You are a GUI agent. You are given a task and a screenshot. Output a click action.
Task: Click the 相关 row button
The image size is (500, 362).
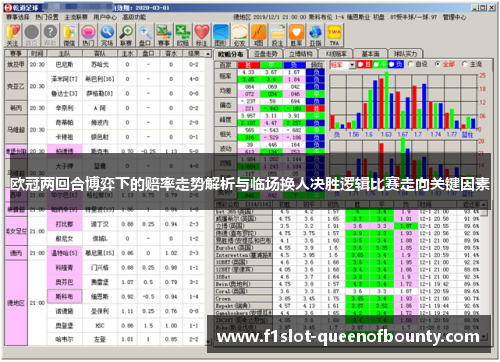point(225,134)
